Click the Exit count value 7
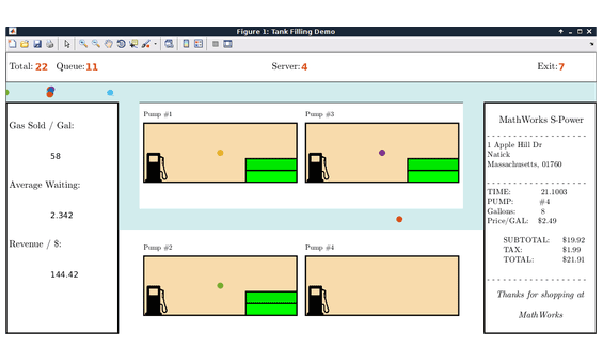Screen dimensions: 601x361 click(x=561, y=67)
